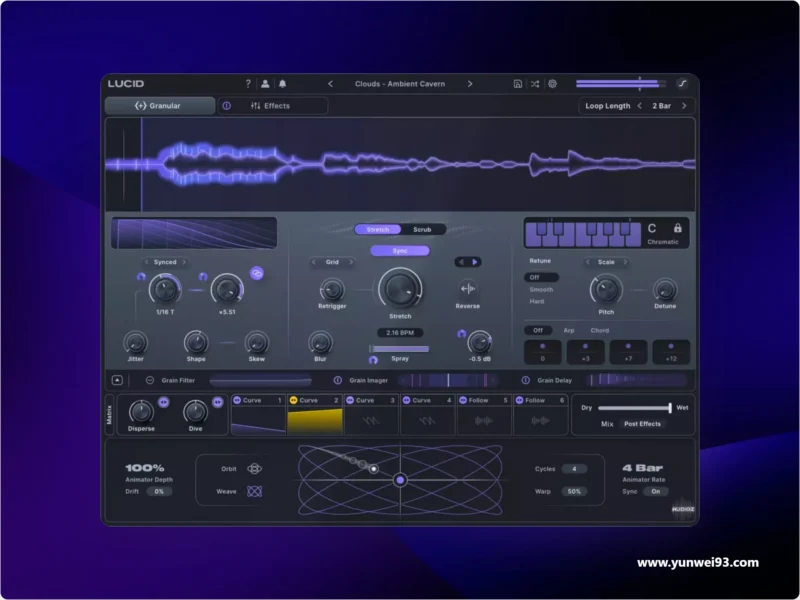Image resolution: width=800 pixels, height=600 pixels.
Task: Select Arp mode
Action: tap(569, 331)
